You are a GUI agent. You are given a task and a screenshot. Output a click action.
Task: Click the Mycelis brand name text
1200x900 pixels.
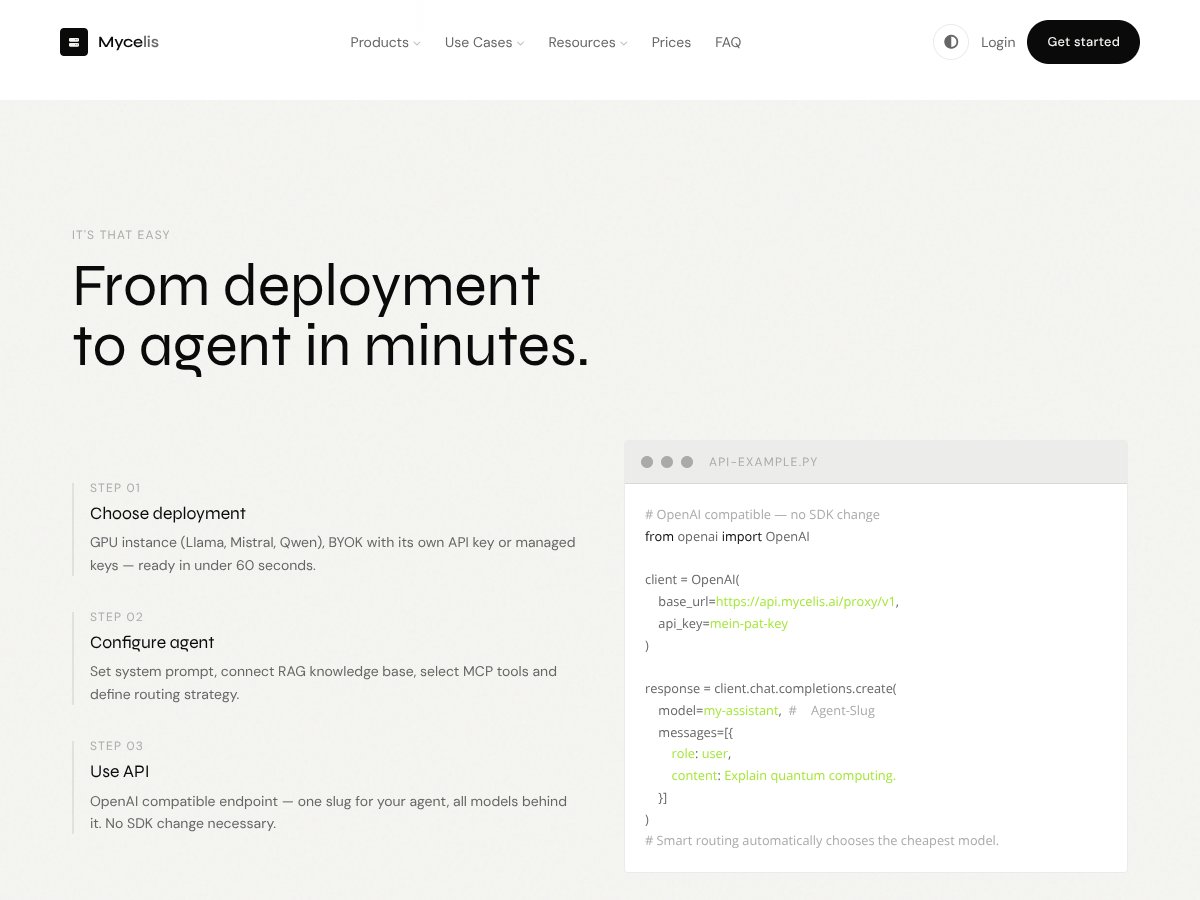pyautogui.click(x=128, y=42)
